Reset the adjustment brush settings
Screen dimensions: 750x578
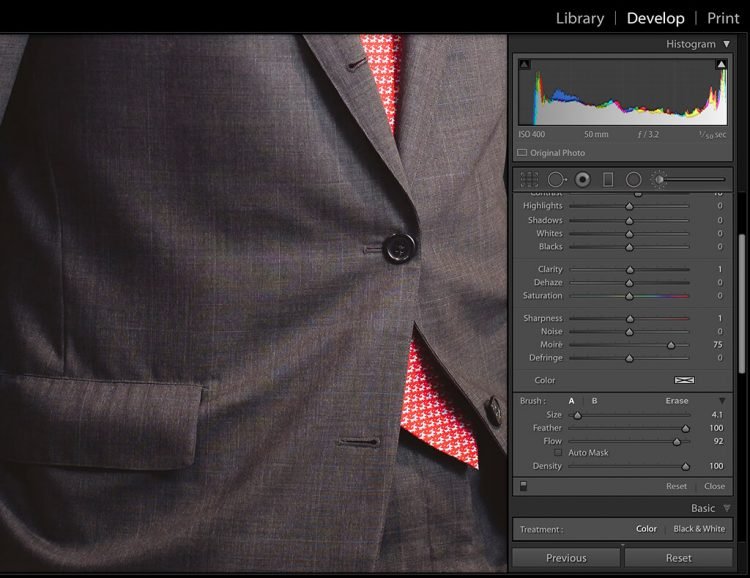click(676, 486)
